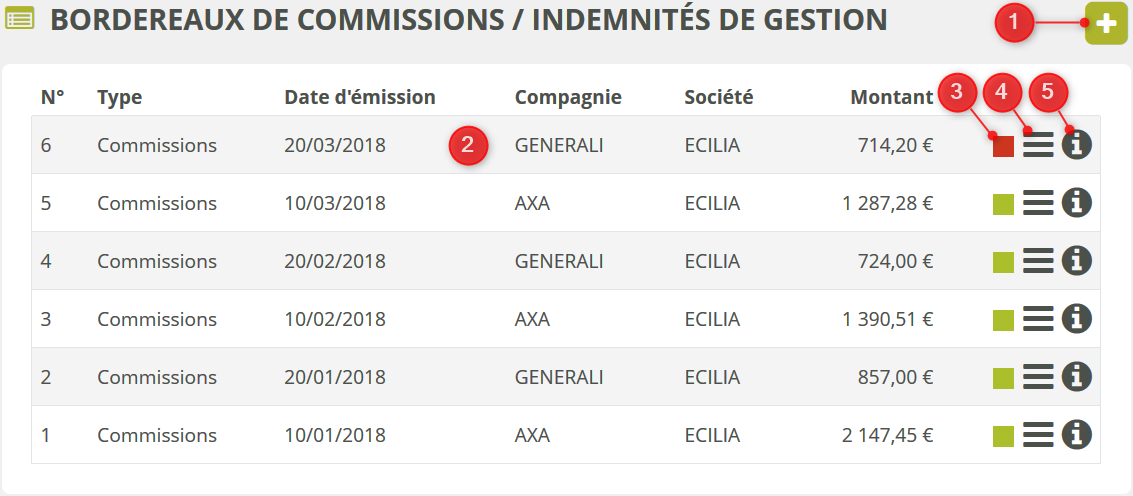Viewport: 1133px width, 496px height.
Task: Click the Date d'émission column header
Action: click(x=360, y=97)
